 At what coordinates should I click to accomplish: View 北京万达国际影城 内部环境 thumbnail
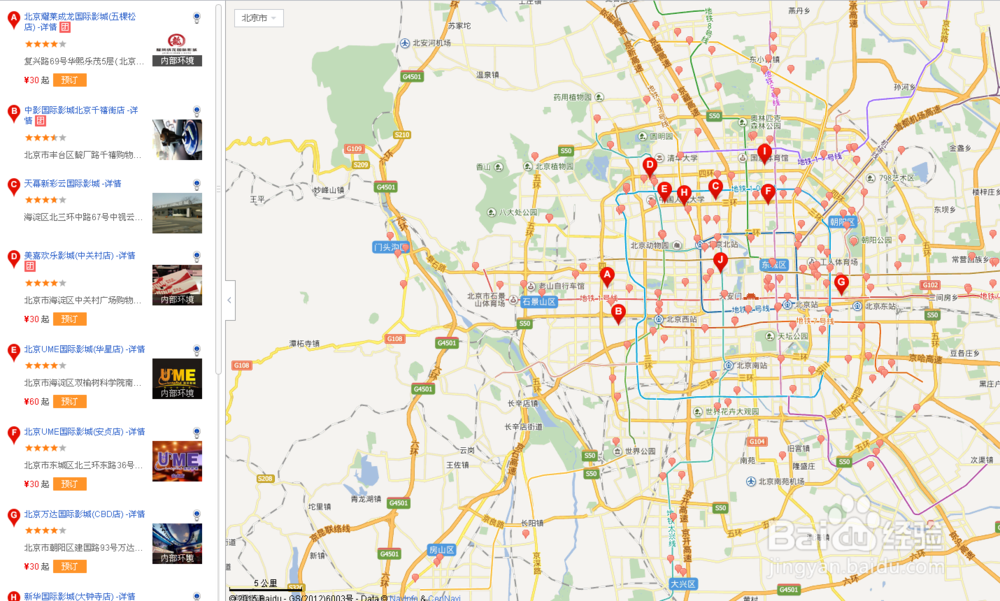[177, 544]
